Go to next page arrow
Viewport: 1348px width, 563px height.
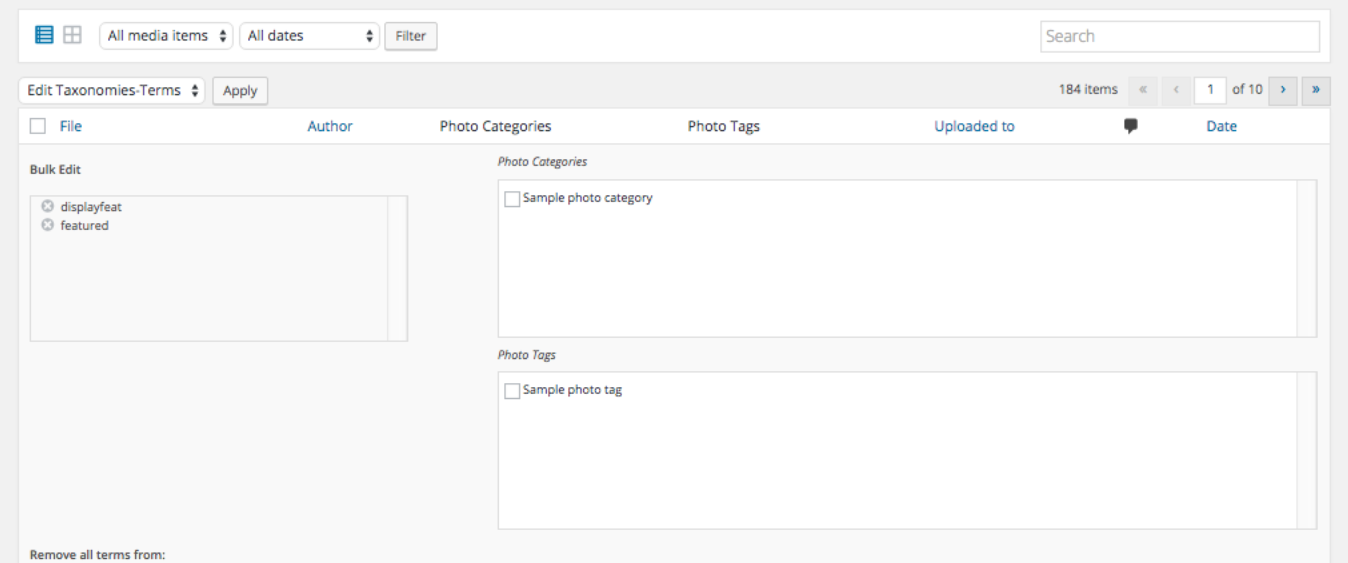click(1283, 90)
